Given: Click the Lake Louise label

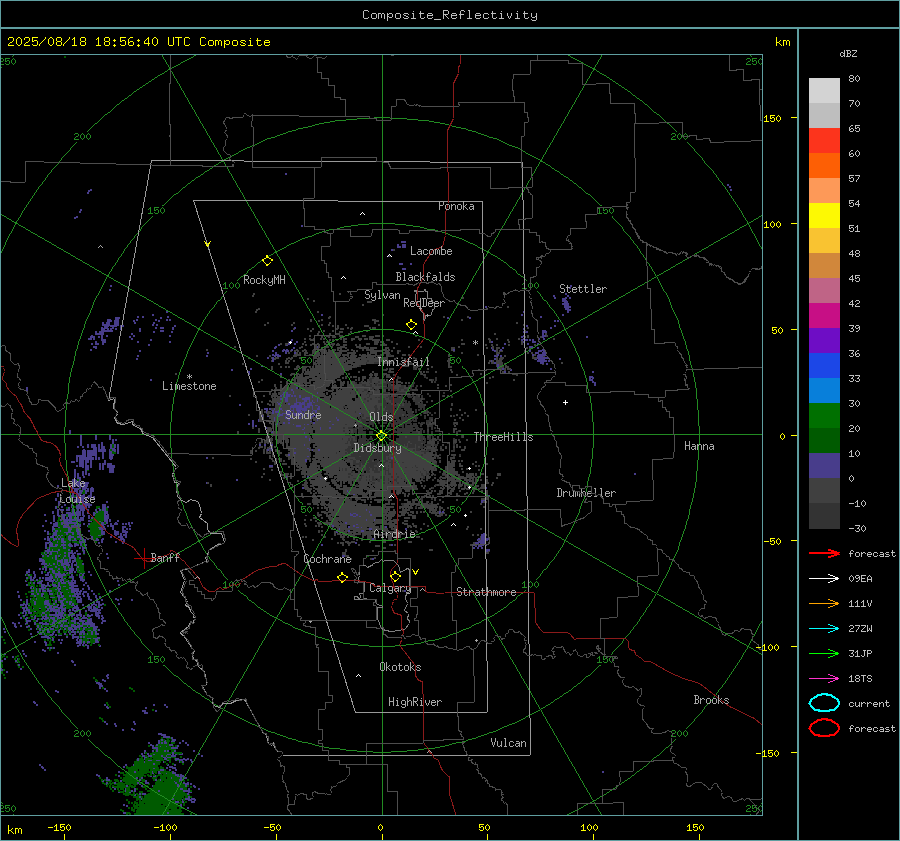Looking at the screenshot, I should point(77,491).
